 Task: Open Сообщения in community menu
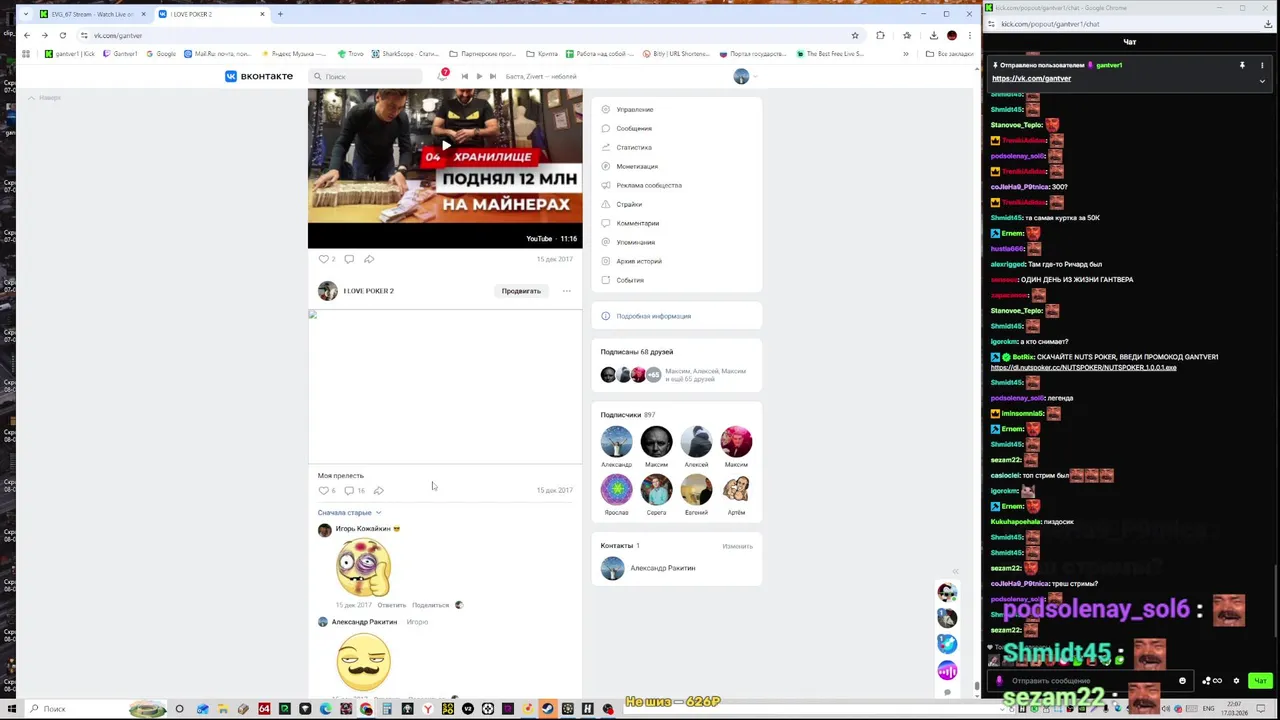pos(634,129)
